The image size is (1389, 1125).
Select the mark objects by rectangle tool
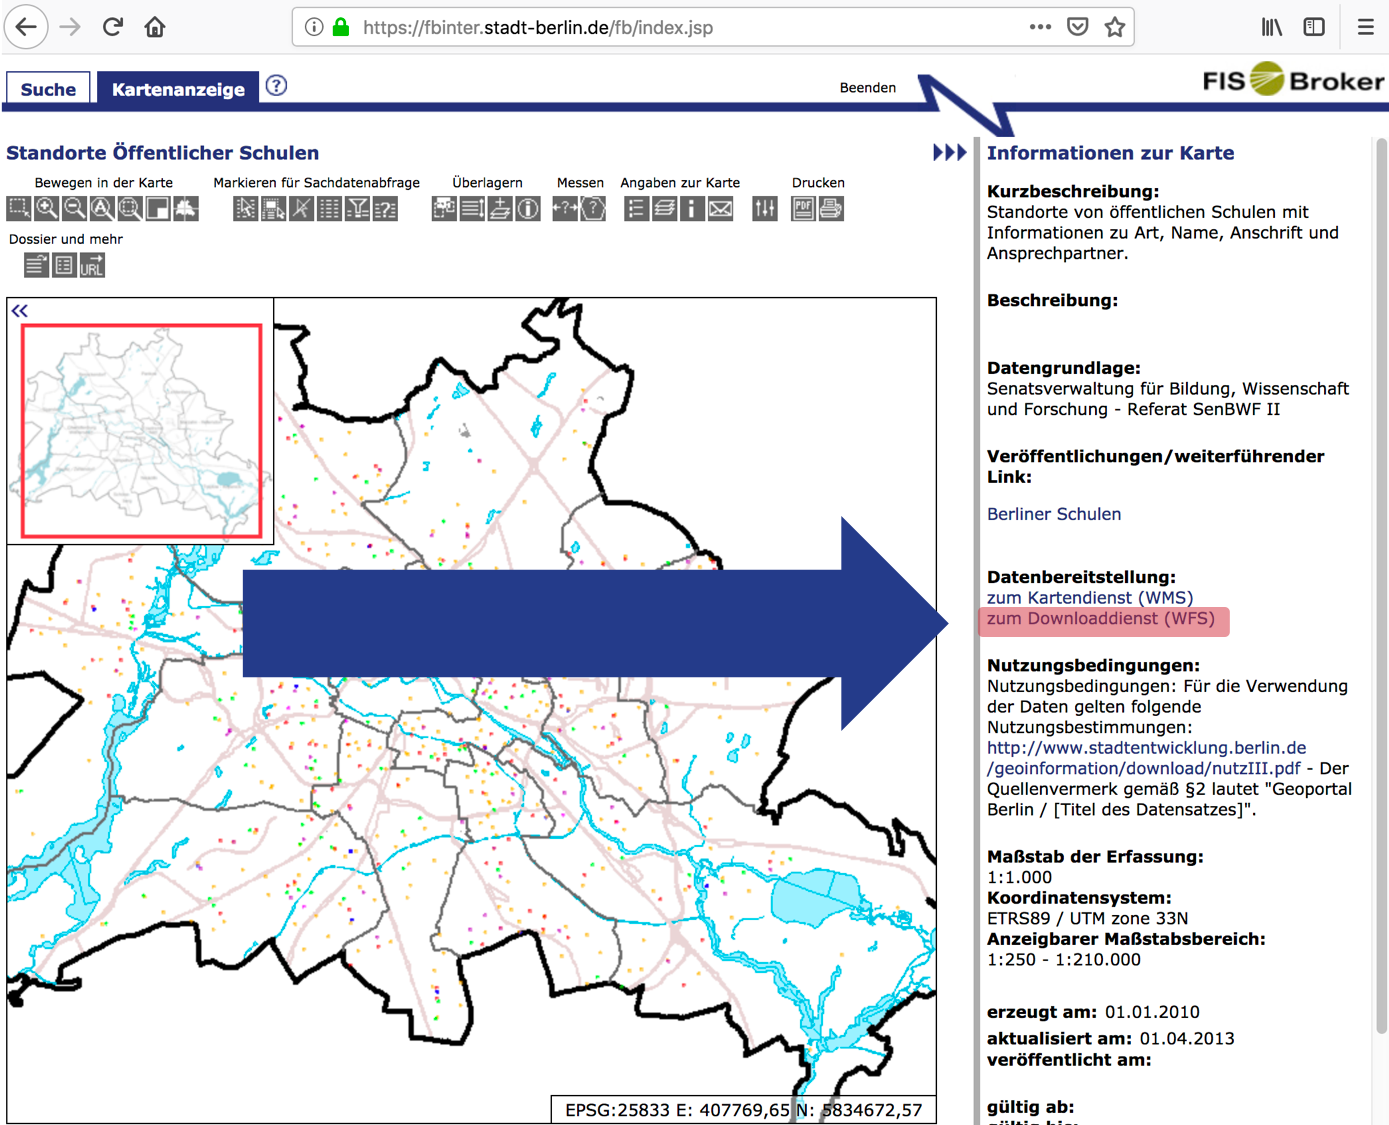[274, 208]
